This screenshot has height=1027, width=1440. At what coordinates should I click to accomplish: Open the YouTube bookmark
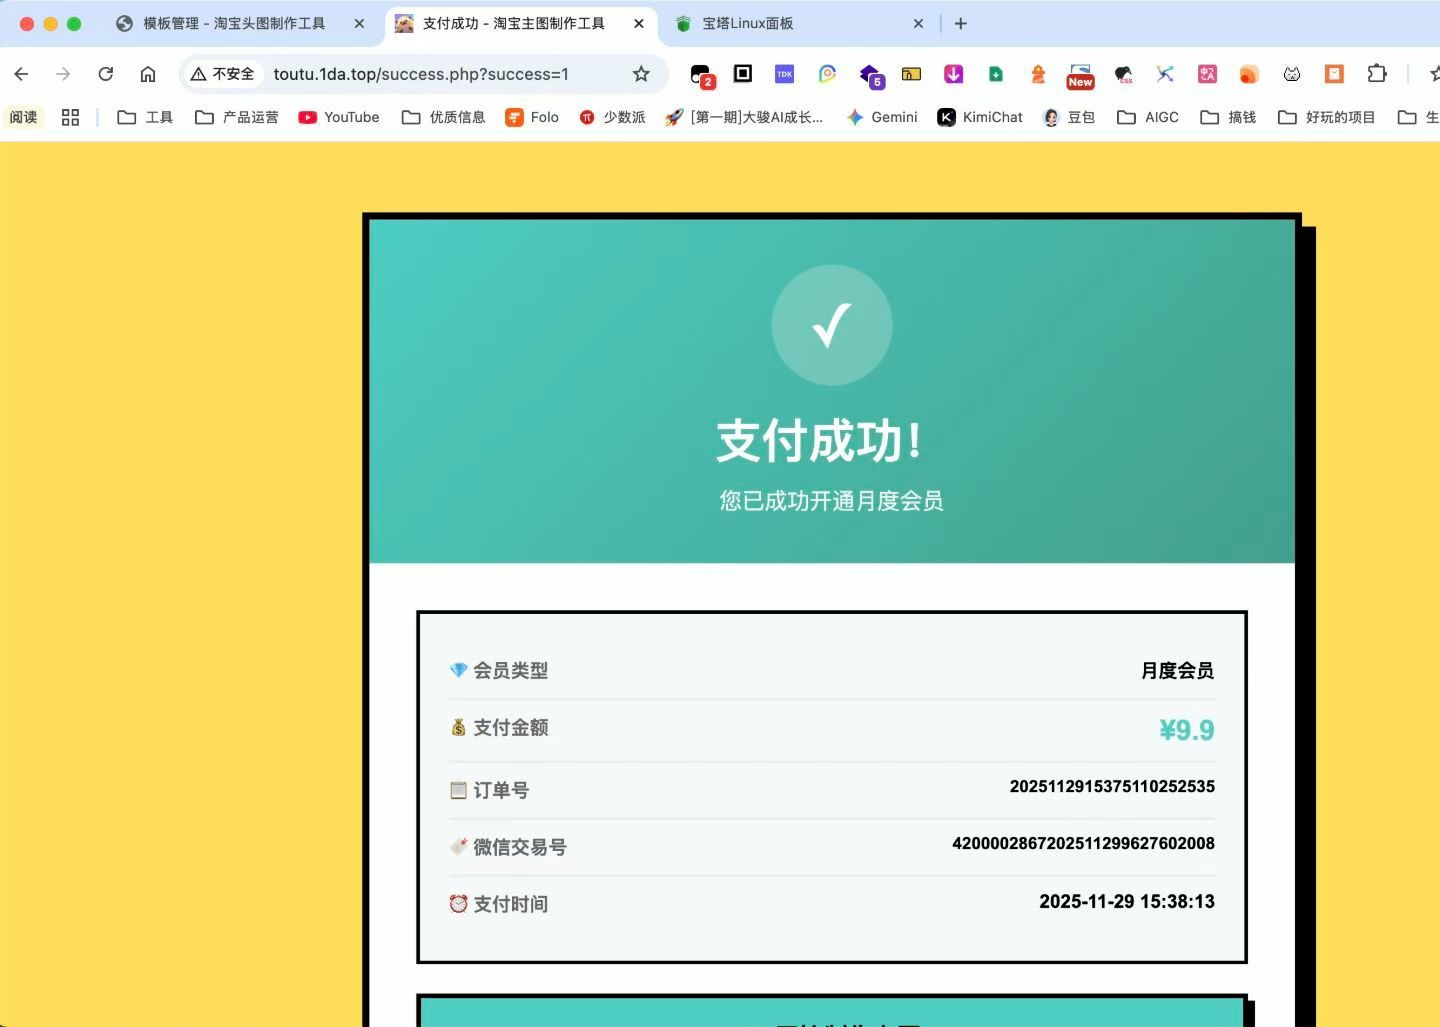tap(339, 117)
